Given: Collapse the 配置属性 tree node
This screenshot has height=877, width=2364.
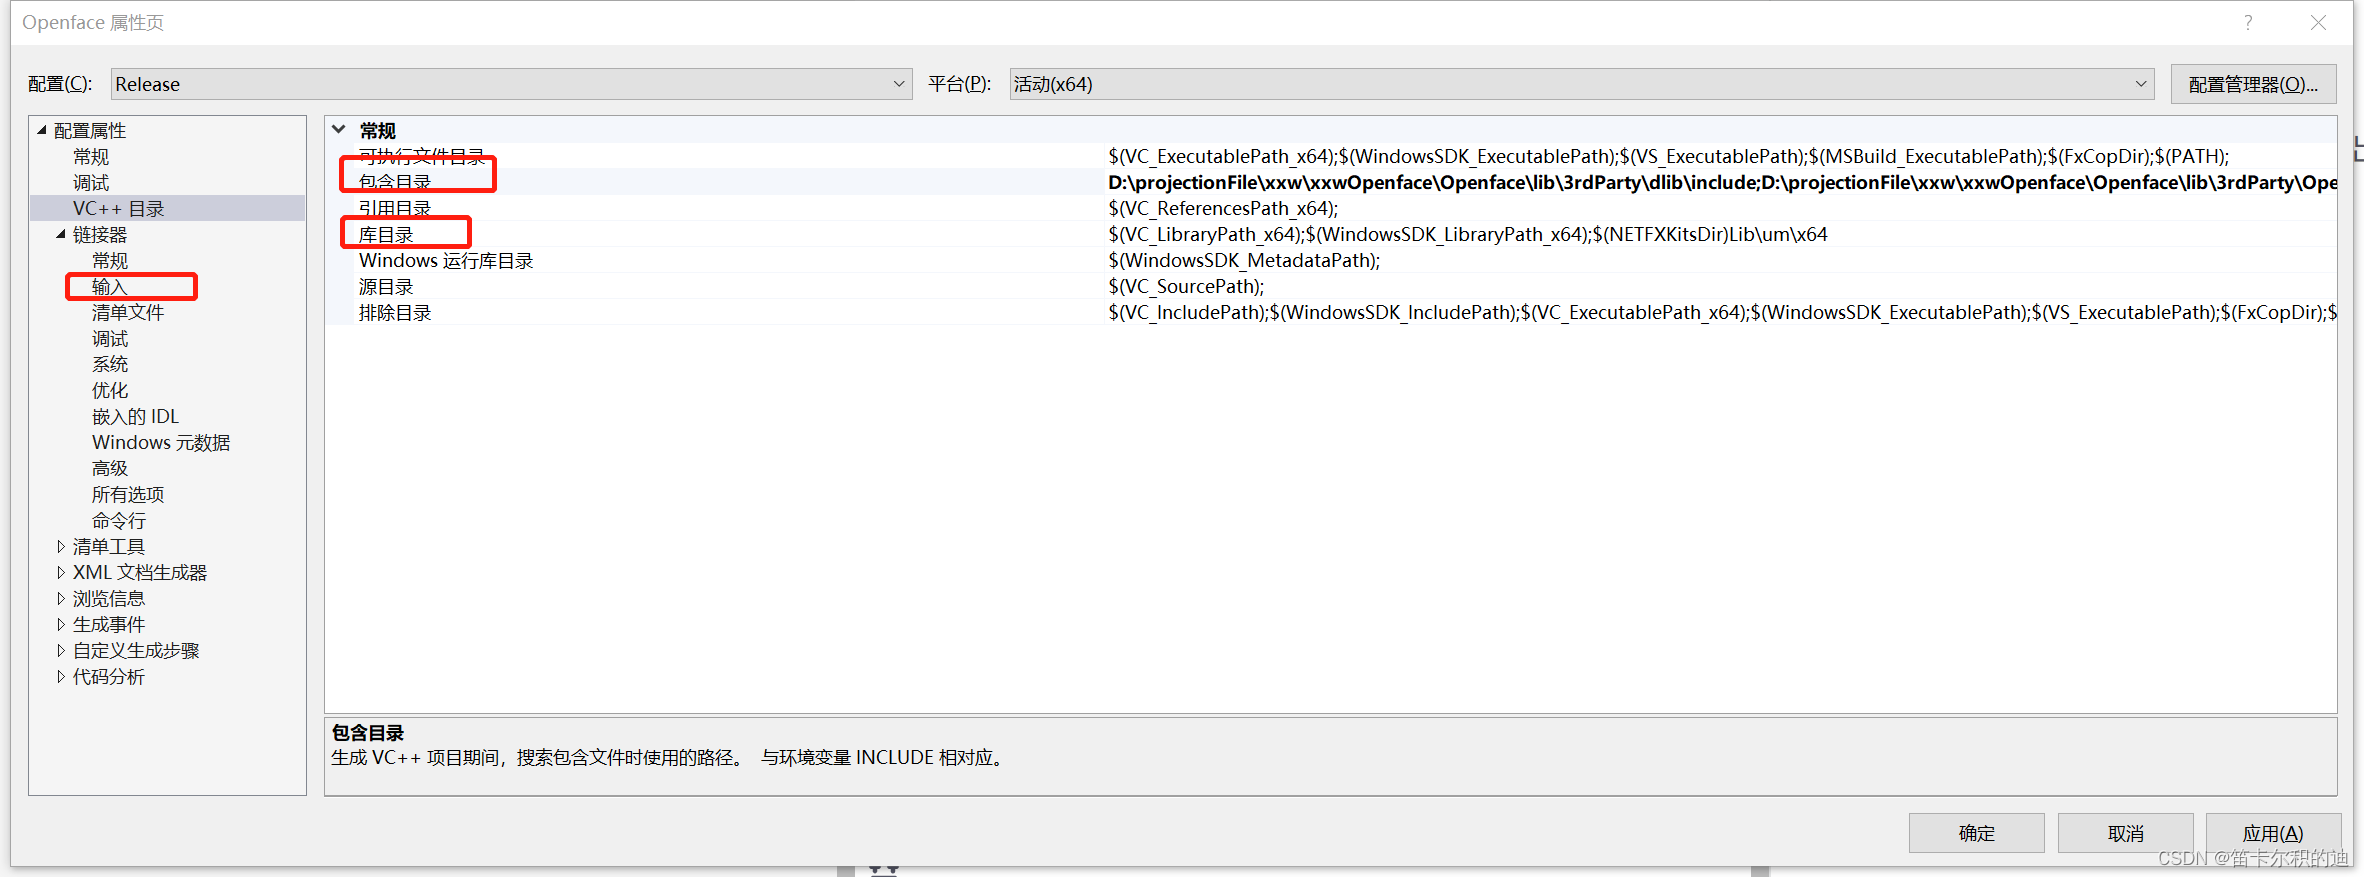Looking at the screenshot, I should (x=42, y=130).
